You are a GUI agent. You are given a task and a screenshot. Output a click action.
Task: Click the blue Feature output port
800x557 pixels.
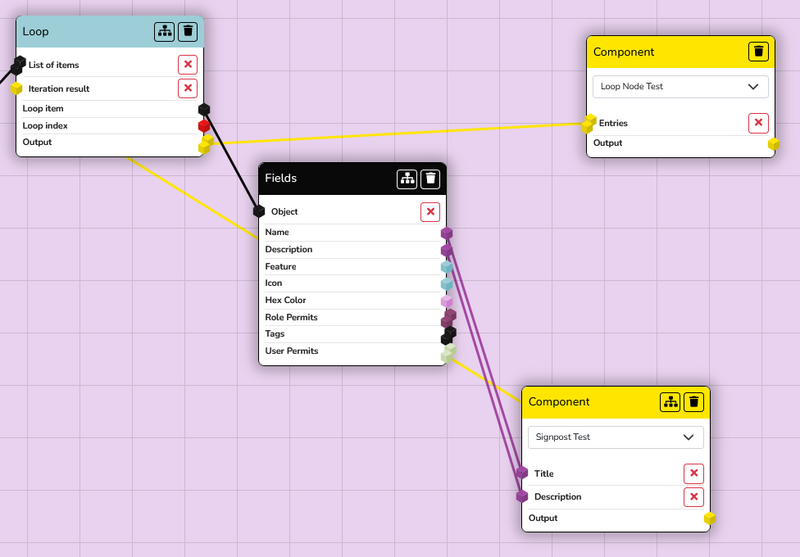click(446, 267)
